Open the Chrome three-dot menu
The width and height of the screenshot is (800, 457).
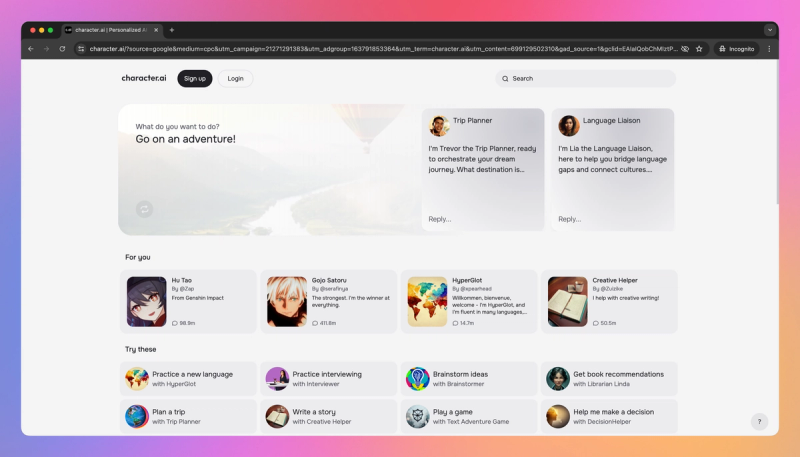tap(769, 49)
